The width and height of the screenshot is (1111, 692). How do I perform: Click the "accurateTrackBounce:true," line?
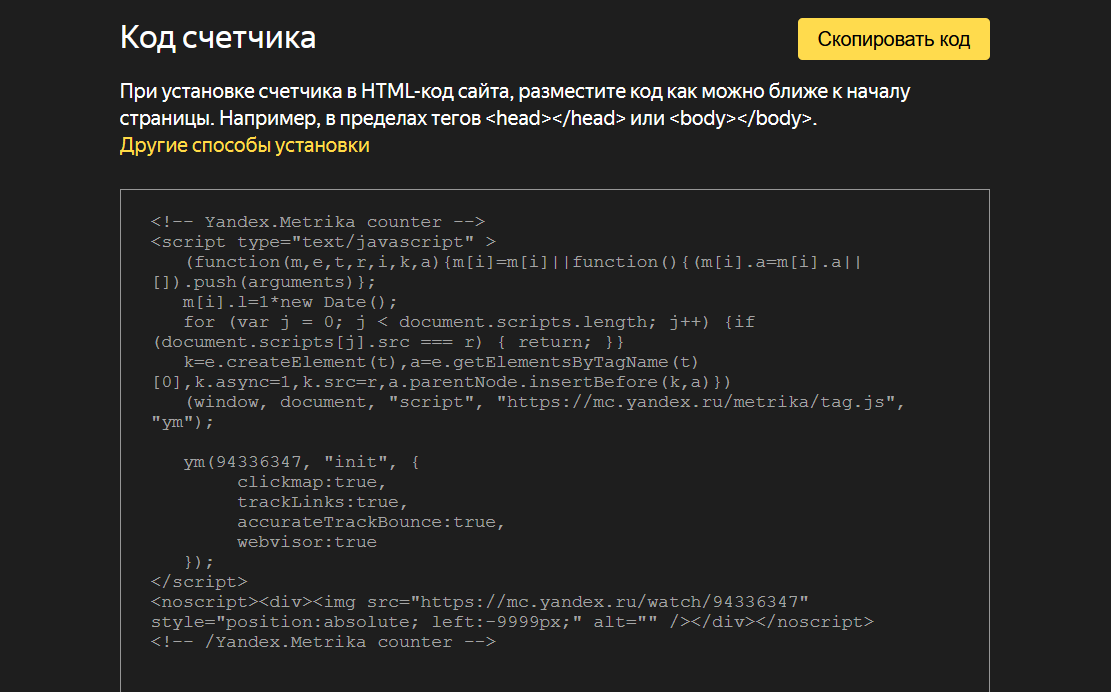click(x=371, y=522)
